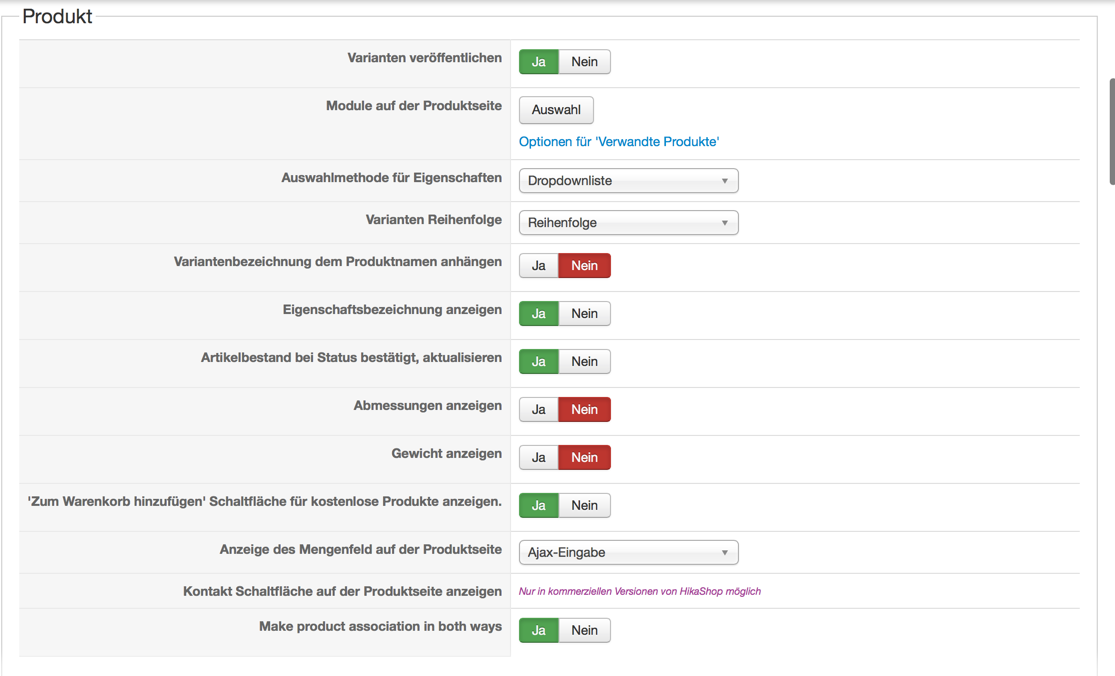Viewport: 1115px width, 676px height.
Task: Select Nein for free products cart button
Action: pyautogui.click(x=584, y=506)
